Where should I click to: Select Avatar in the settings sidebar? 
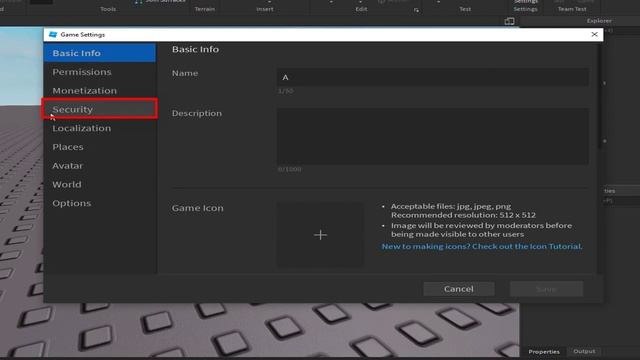pos(100,166)
